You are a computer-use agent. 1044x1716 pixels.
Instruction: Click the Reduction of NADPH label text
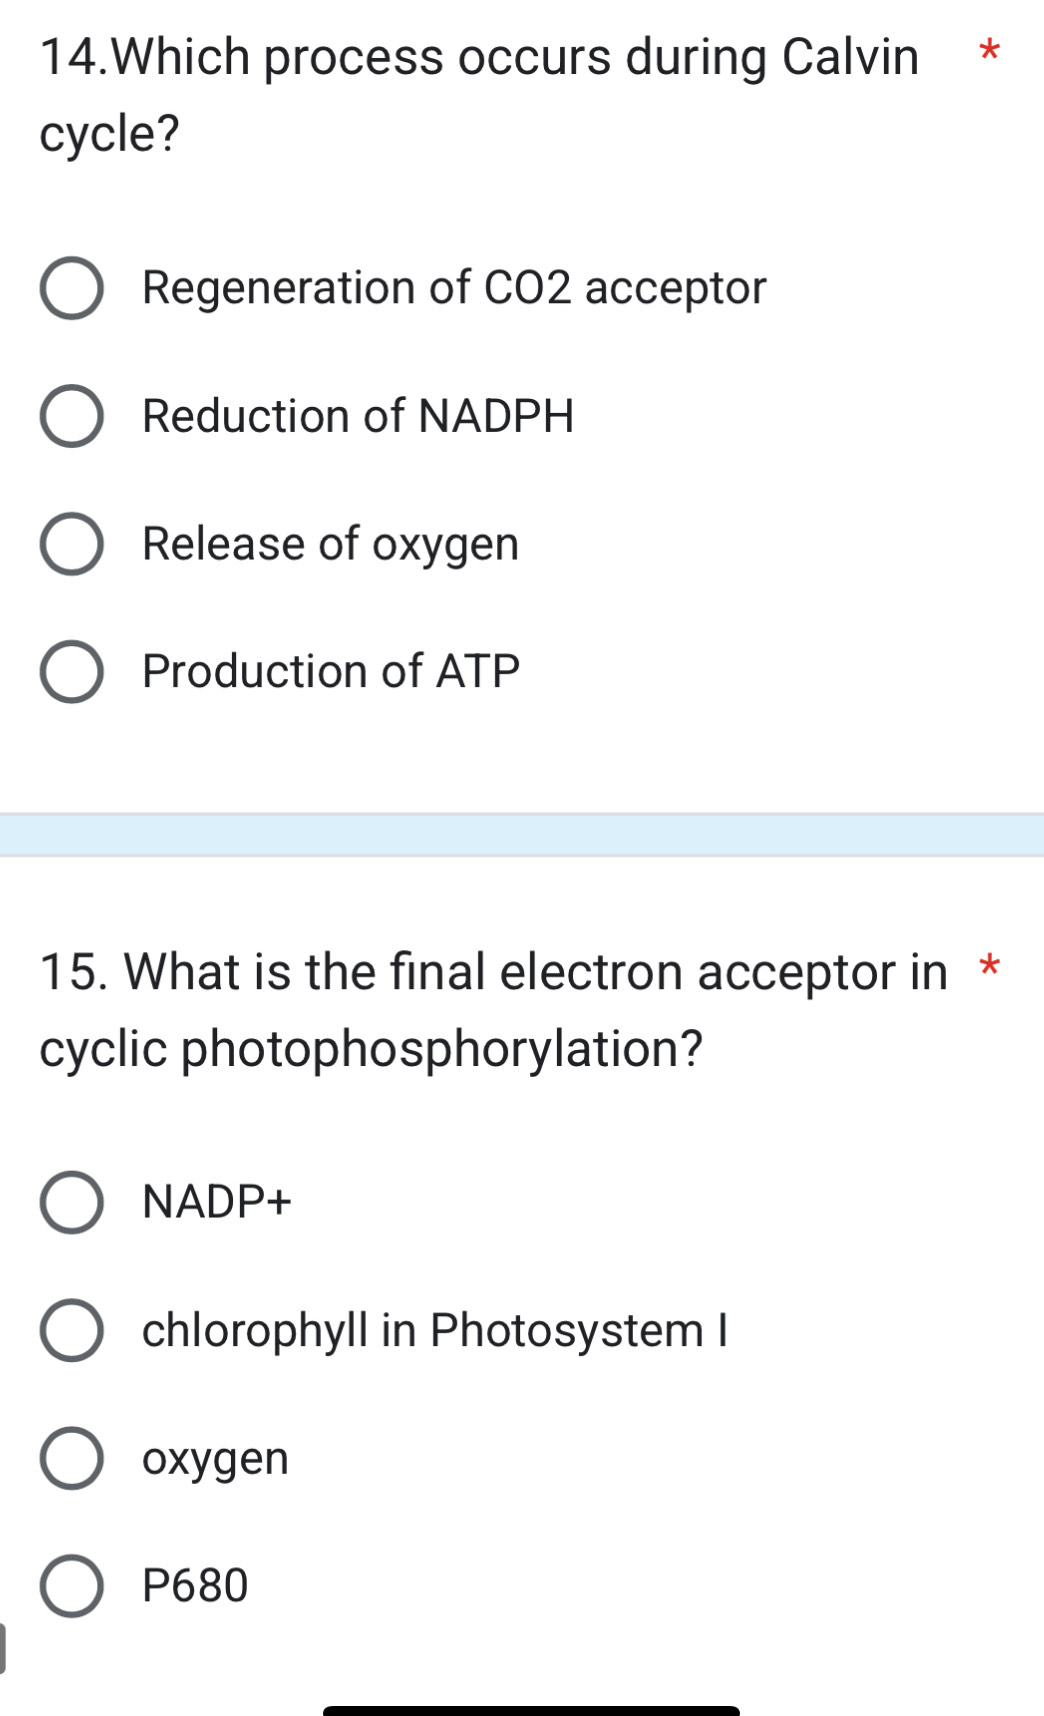(356, 415)
